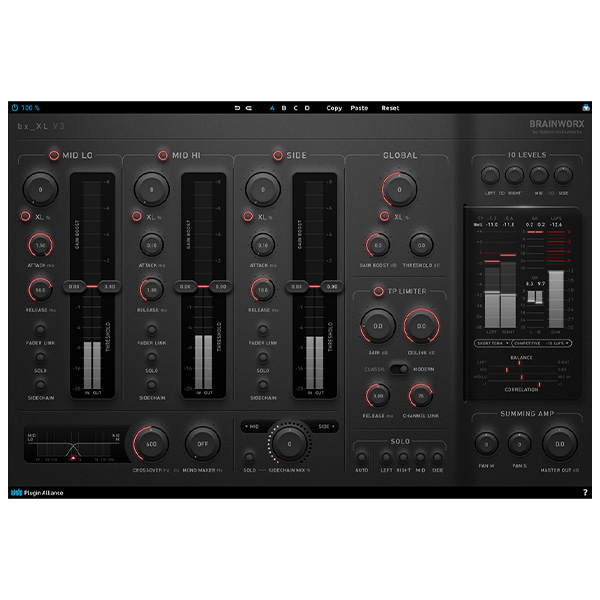Image resolution: width=600 pixels, height=600 pixels.
Task: Click the GLOBAL threshold knob
Action: point(421,245)
